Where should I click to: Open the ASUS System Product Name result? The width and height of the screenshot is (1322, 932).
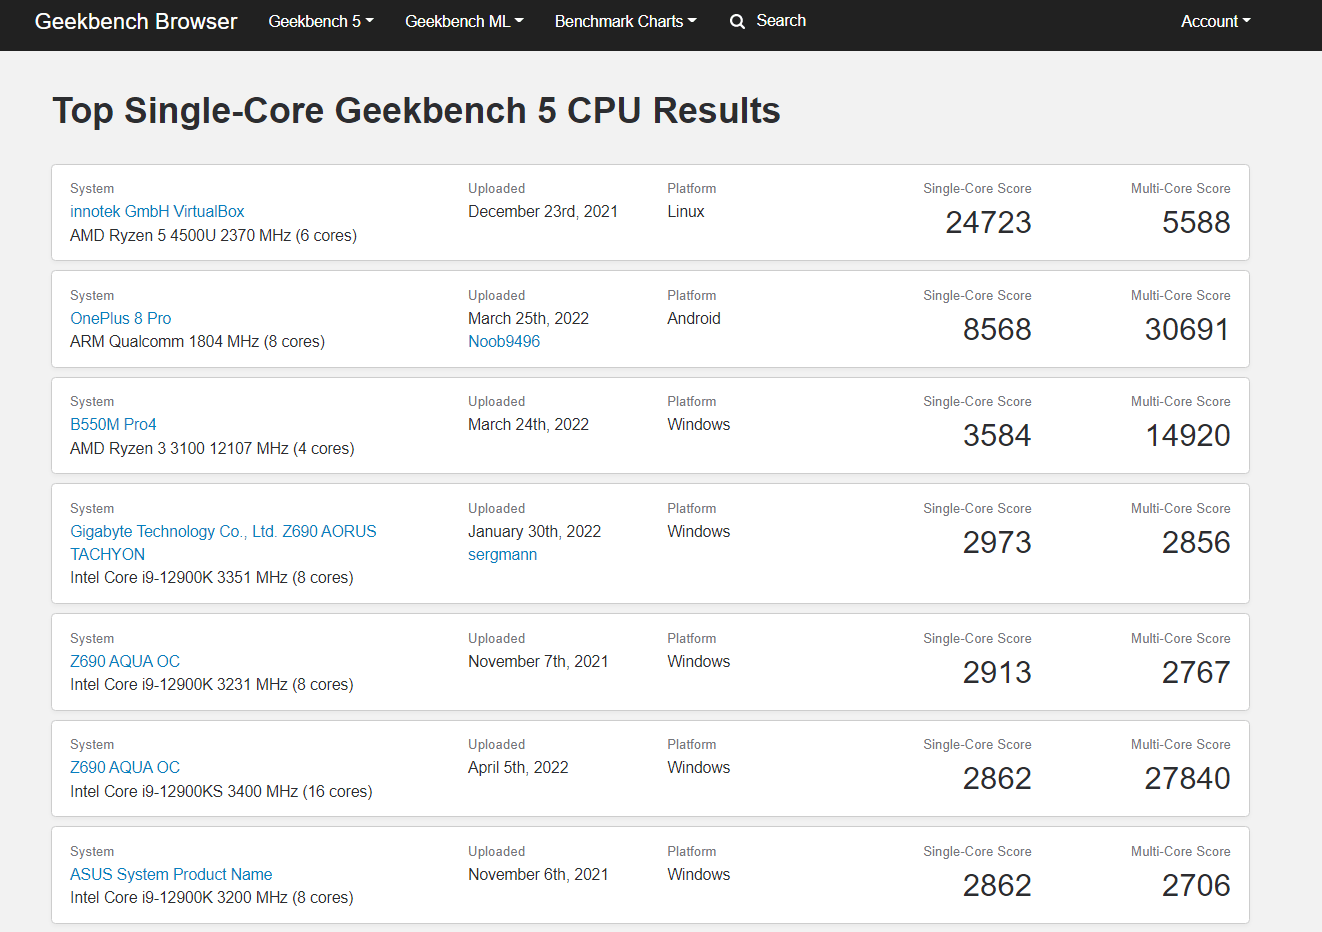pyautogui.click(x=170, y=874)
